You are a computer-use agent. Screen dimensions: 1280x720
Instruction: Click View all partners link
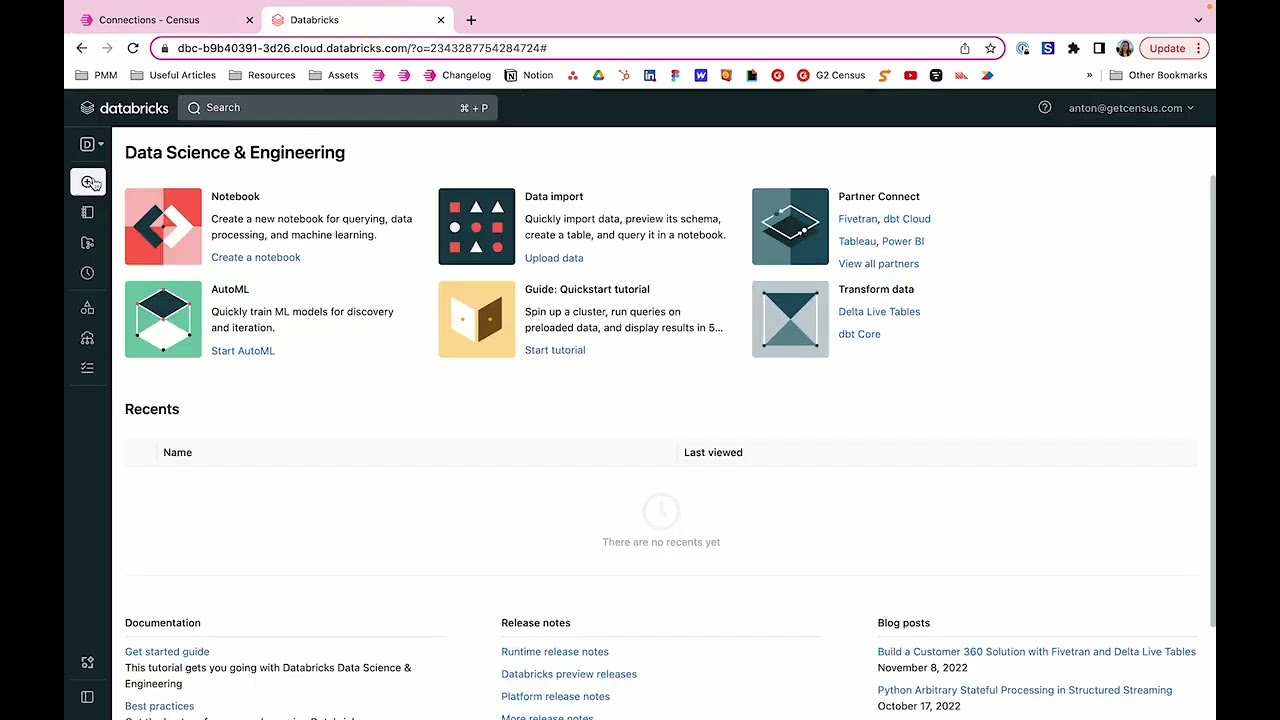click(x=879, y=264)
